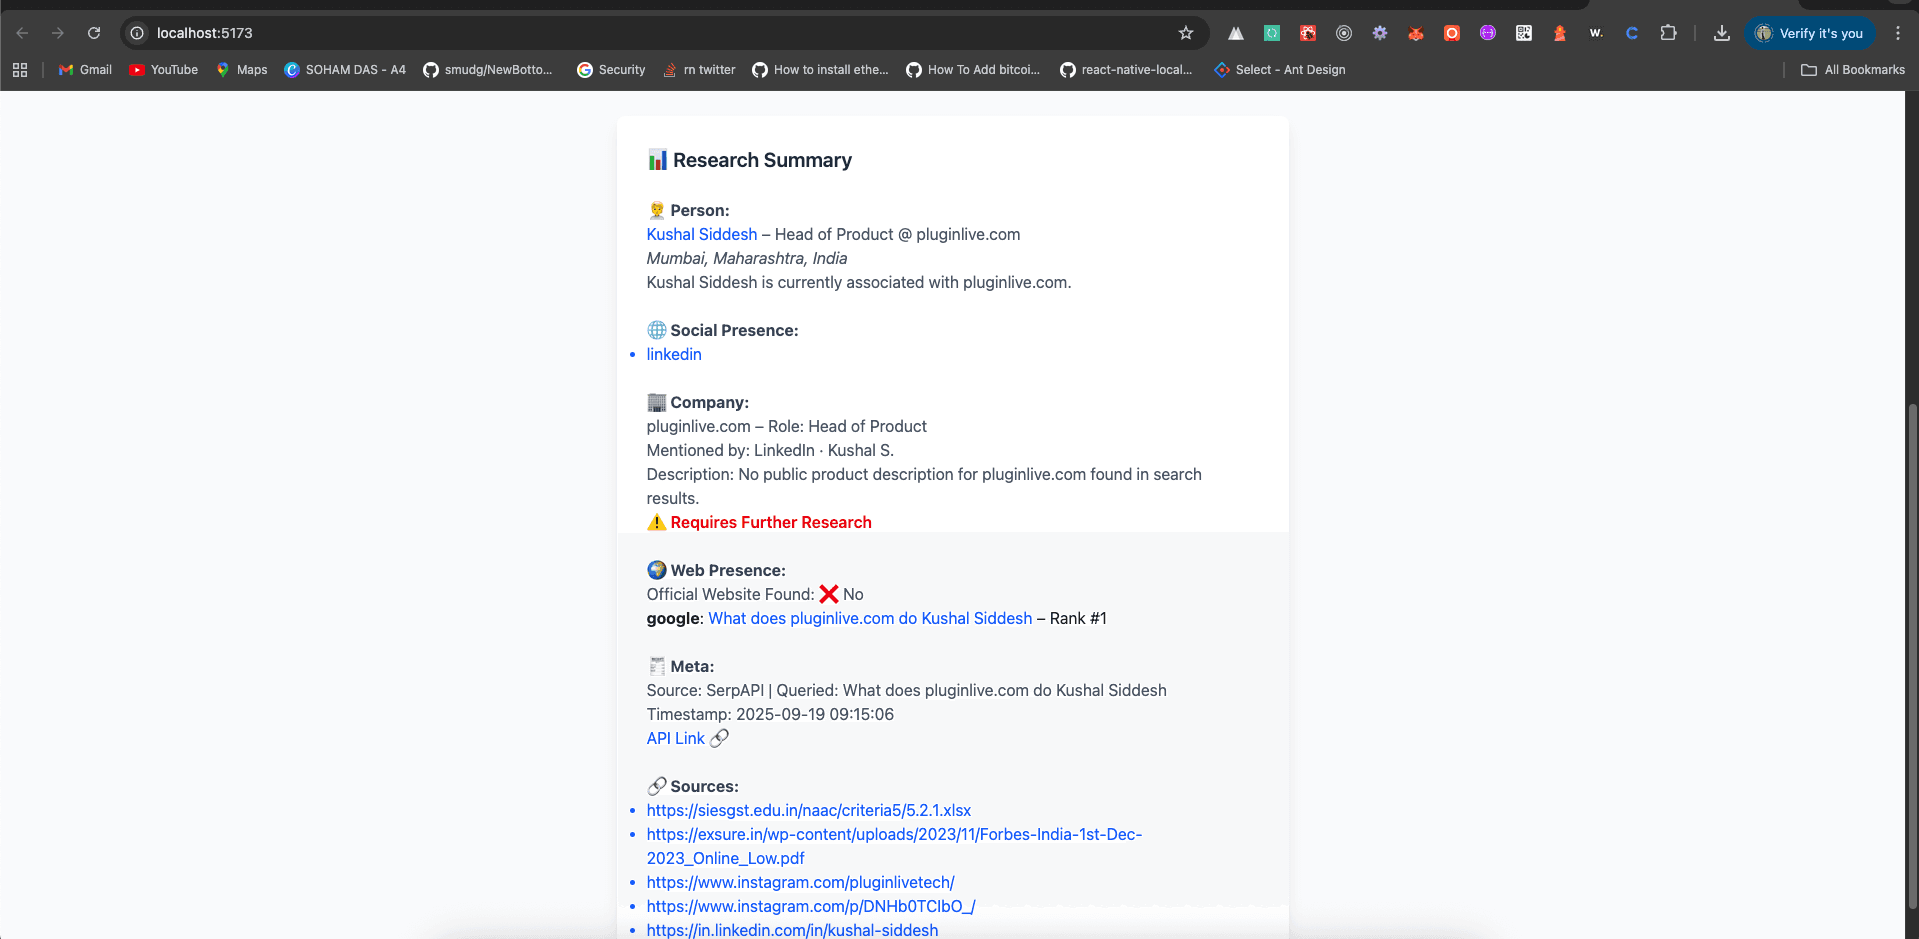Open the Security bookmark

click(x=611, y=70)
